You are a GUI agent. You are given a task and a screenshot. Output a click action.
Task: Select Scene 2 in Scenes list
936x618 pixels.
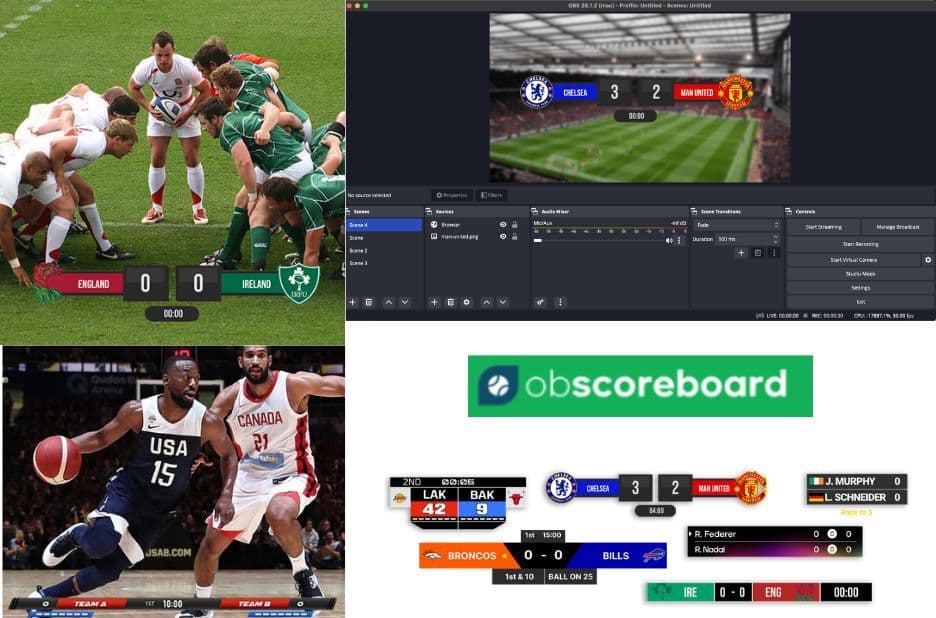384,251
